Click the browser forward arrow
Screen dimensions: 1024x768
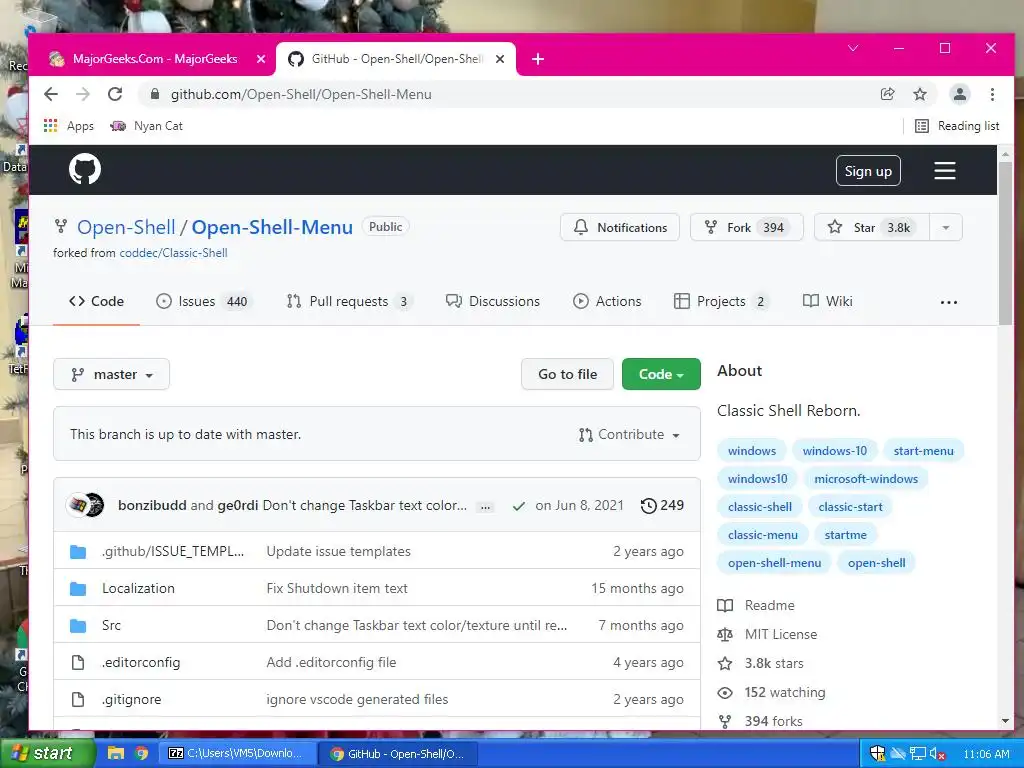(83, 94)
